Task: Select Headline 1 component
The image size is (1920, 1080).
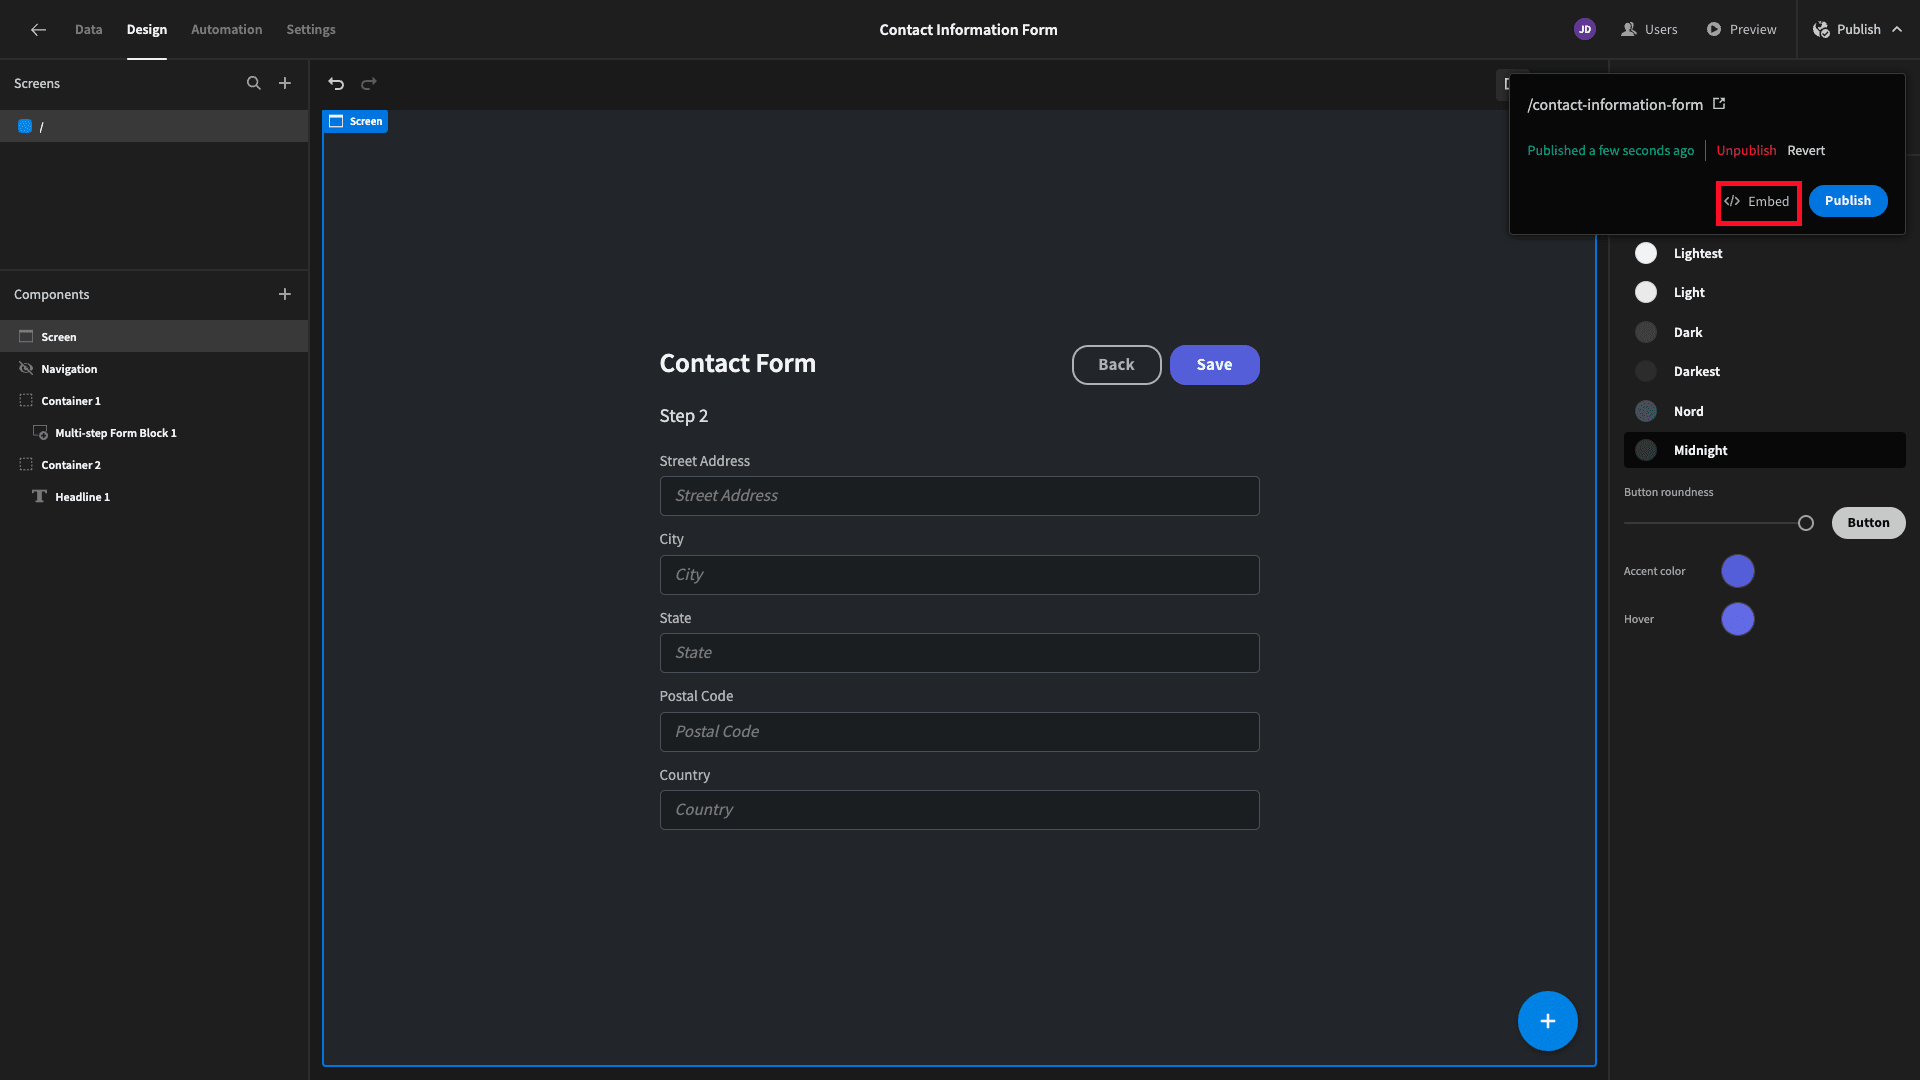Action: (x=154, y=497)
